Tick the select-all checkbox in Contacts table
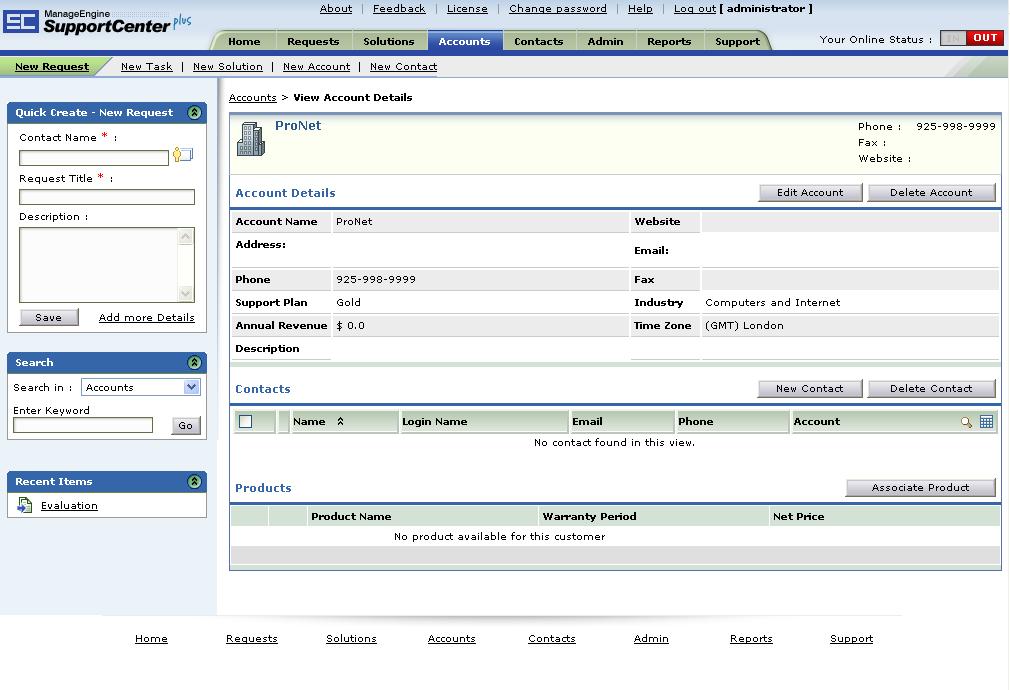This screenshot has height=690, width=1010. click(x=246, y=422)
